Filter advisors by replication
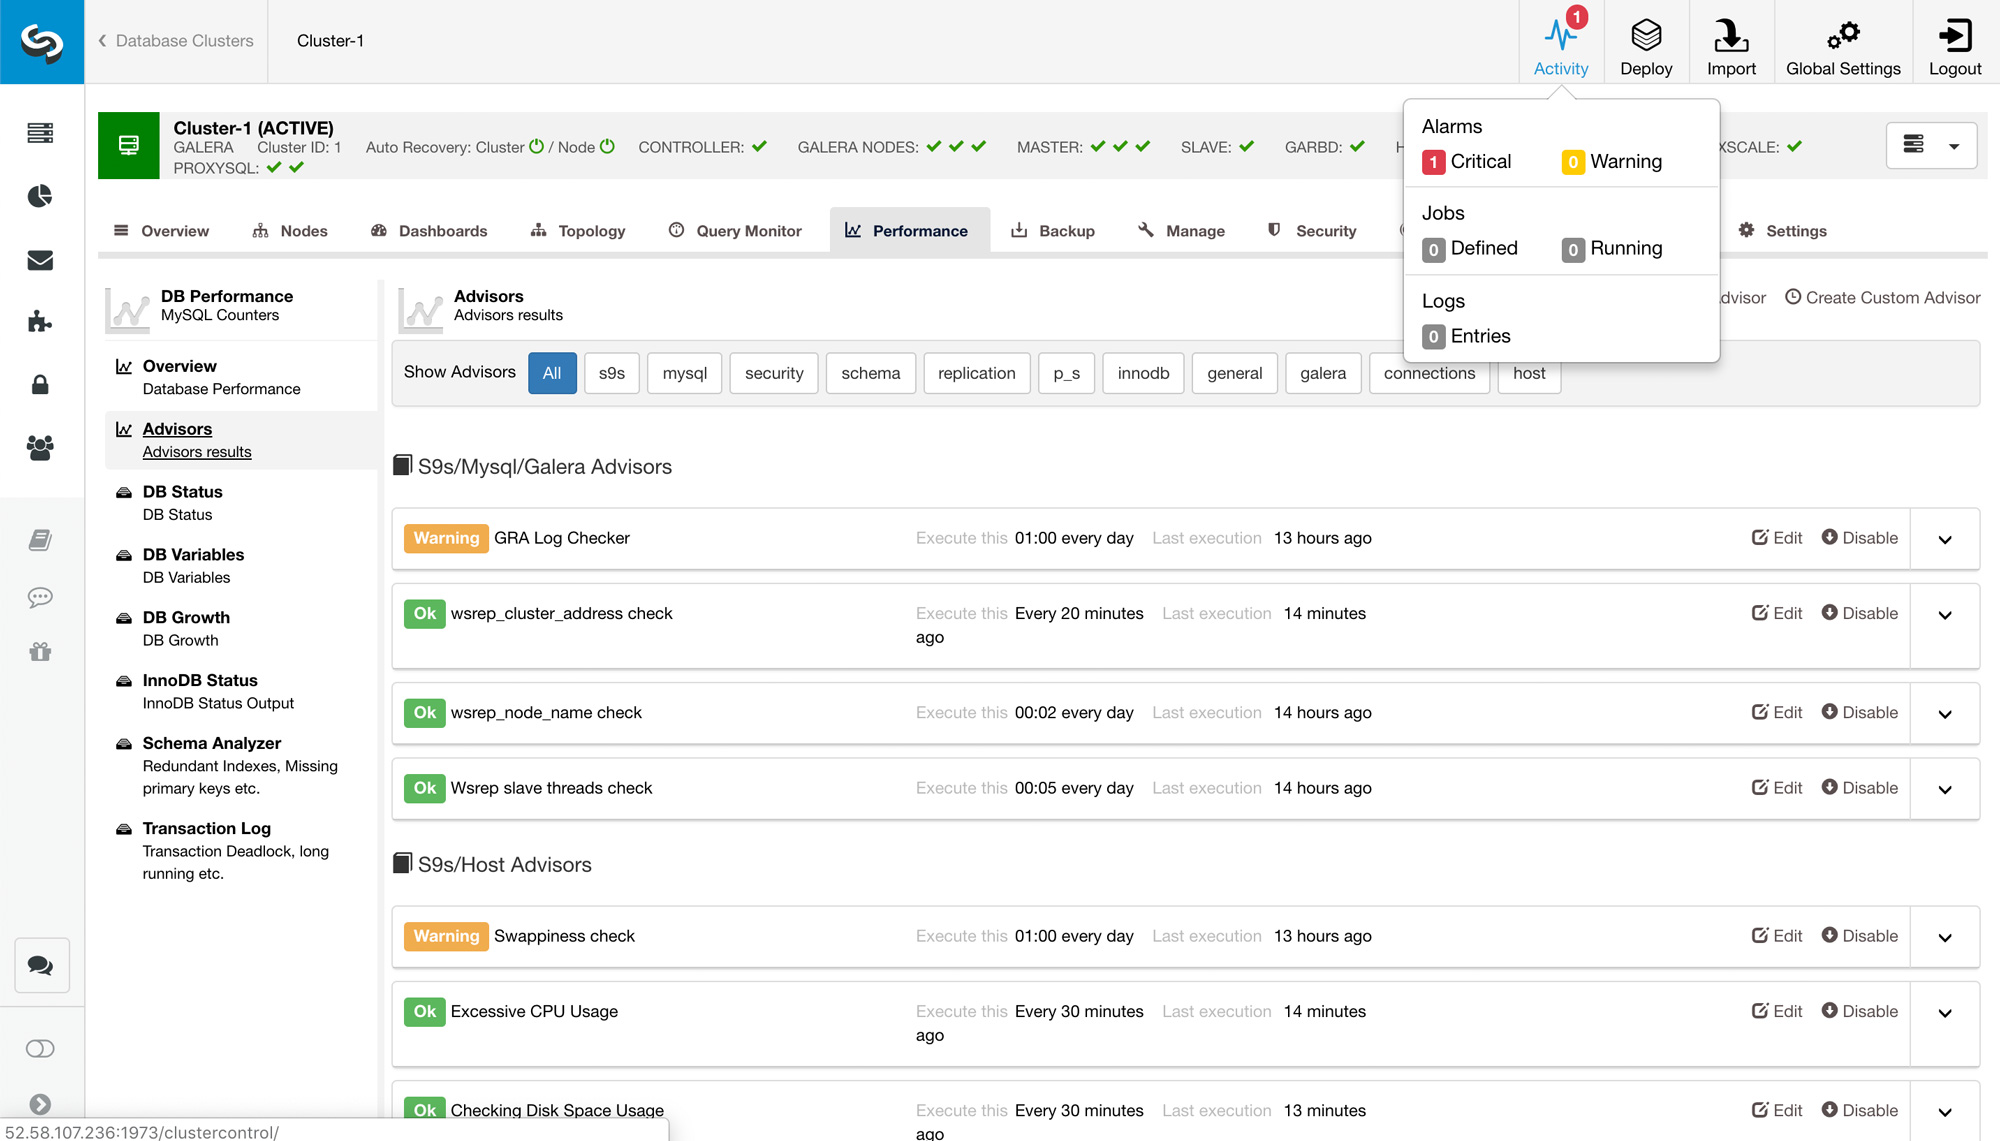 coord(977,373)
